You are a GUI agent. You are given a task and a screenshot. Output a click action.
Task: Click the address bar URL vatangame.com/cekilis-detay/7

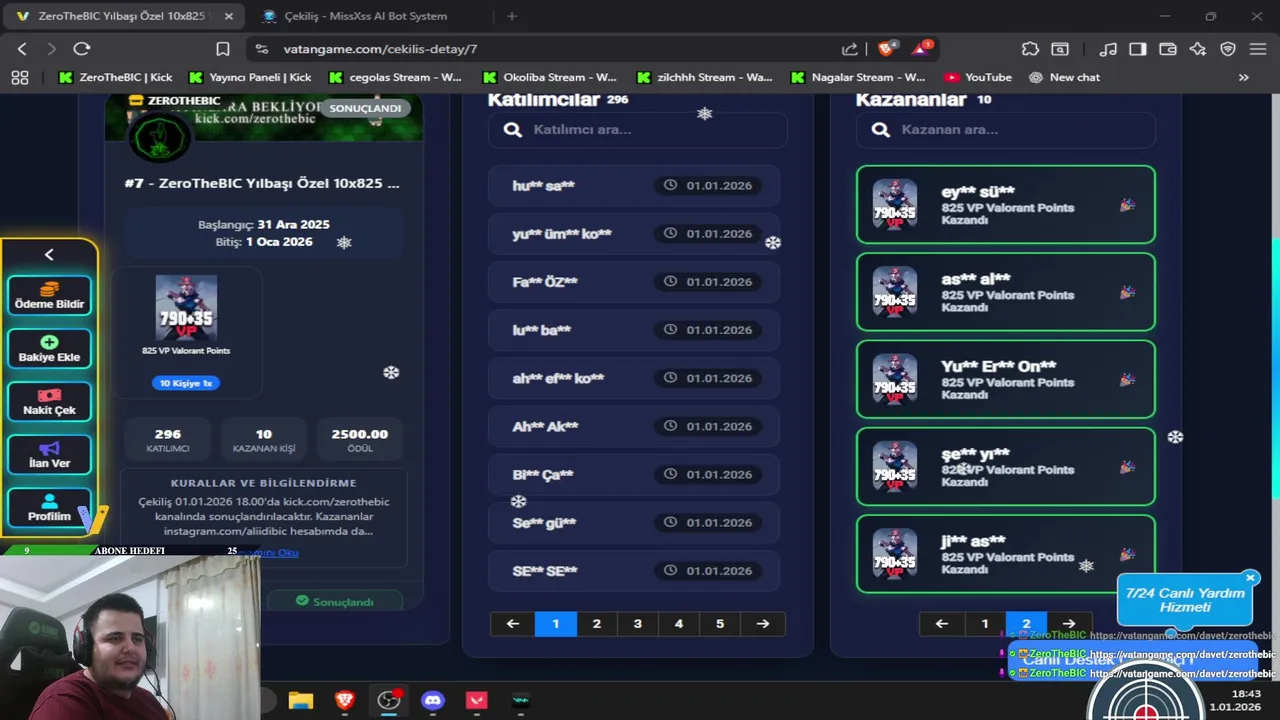click(x=380, y=49)
